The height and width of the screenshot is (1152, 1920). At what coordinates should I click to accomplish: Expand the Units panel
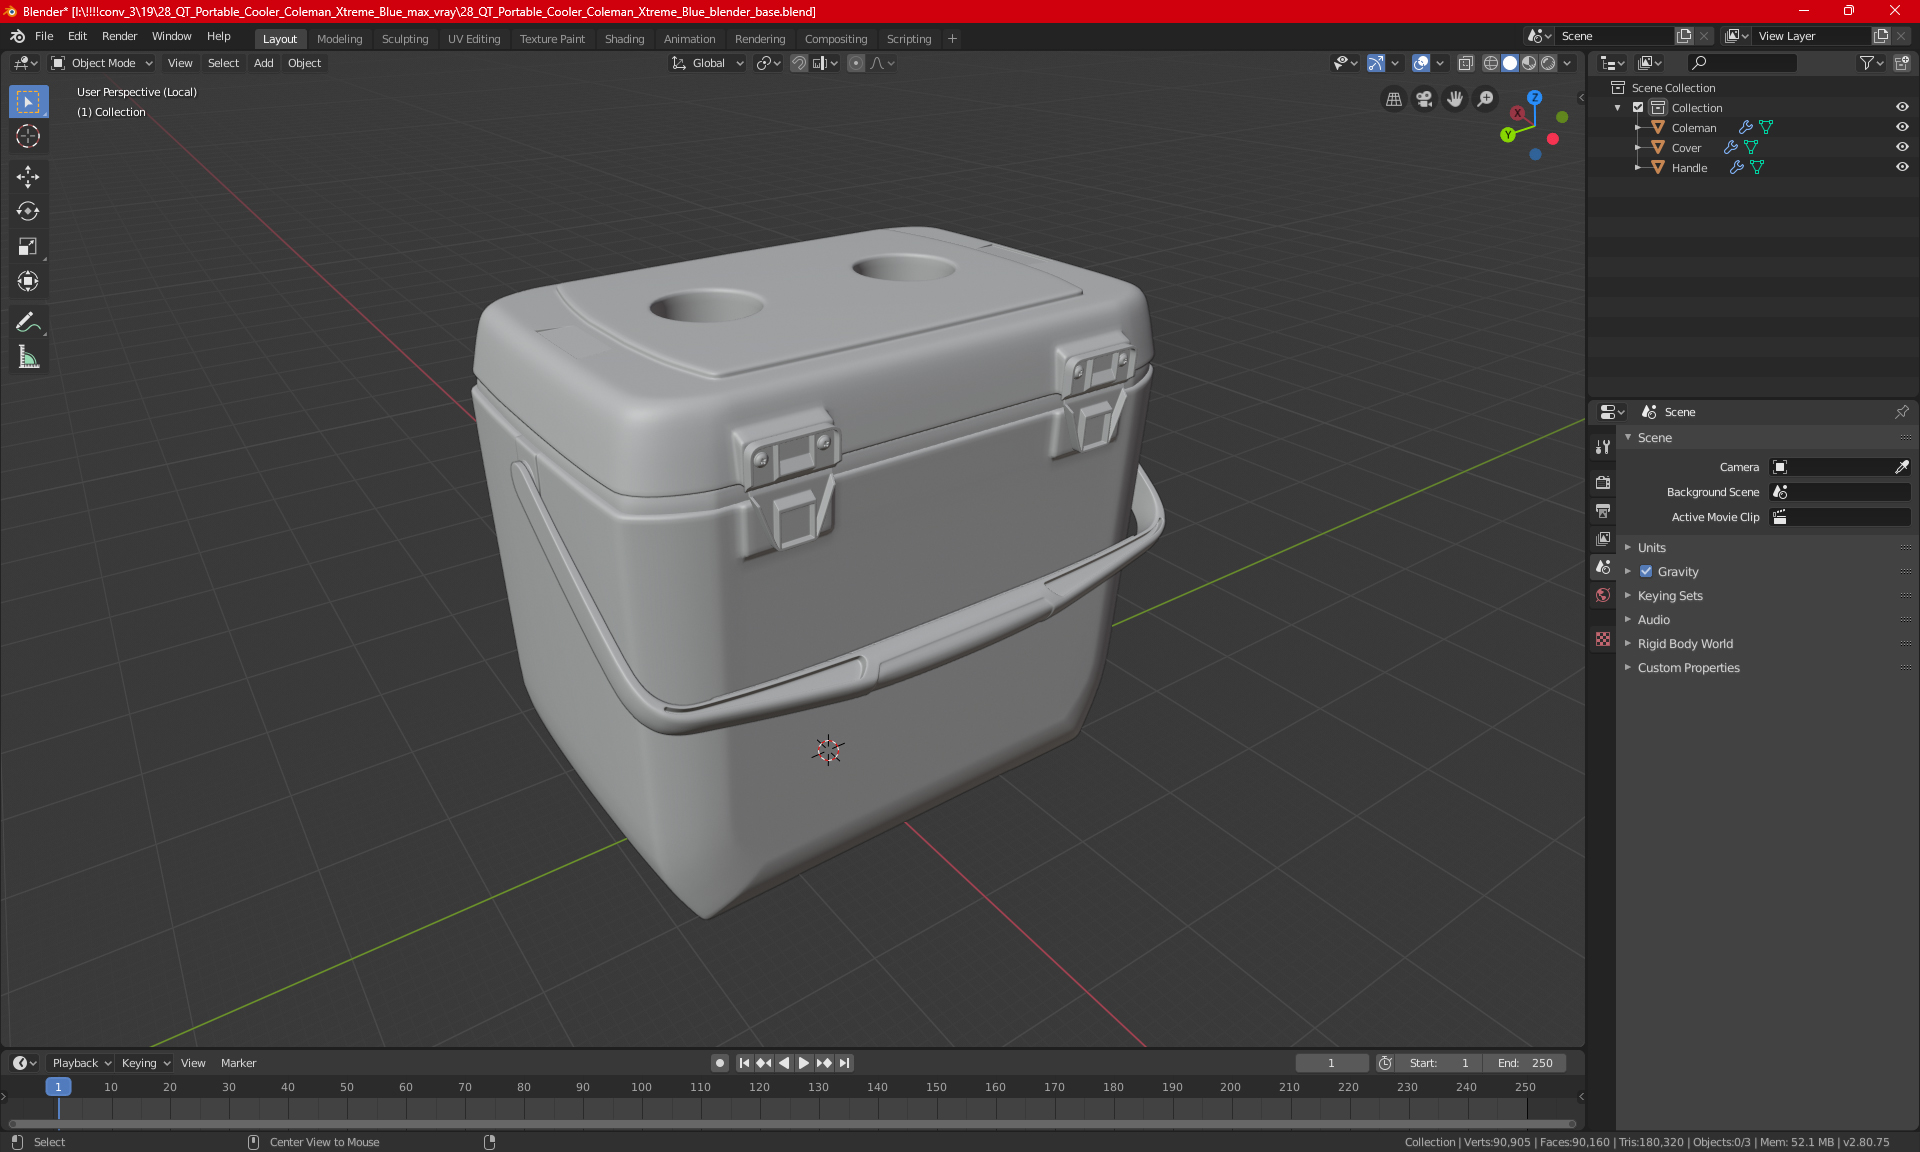1652,548
